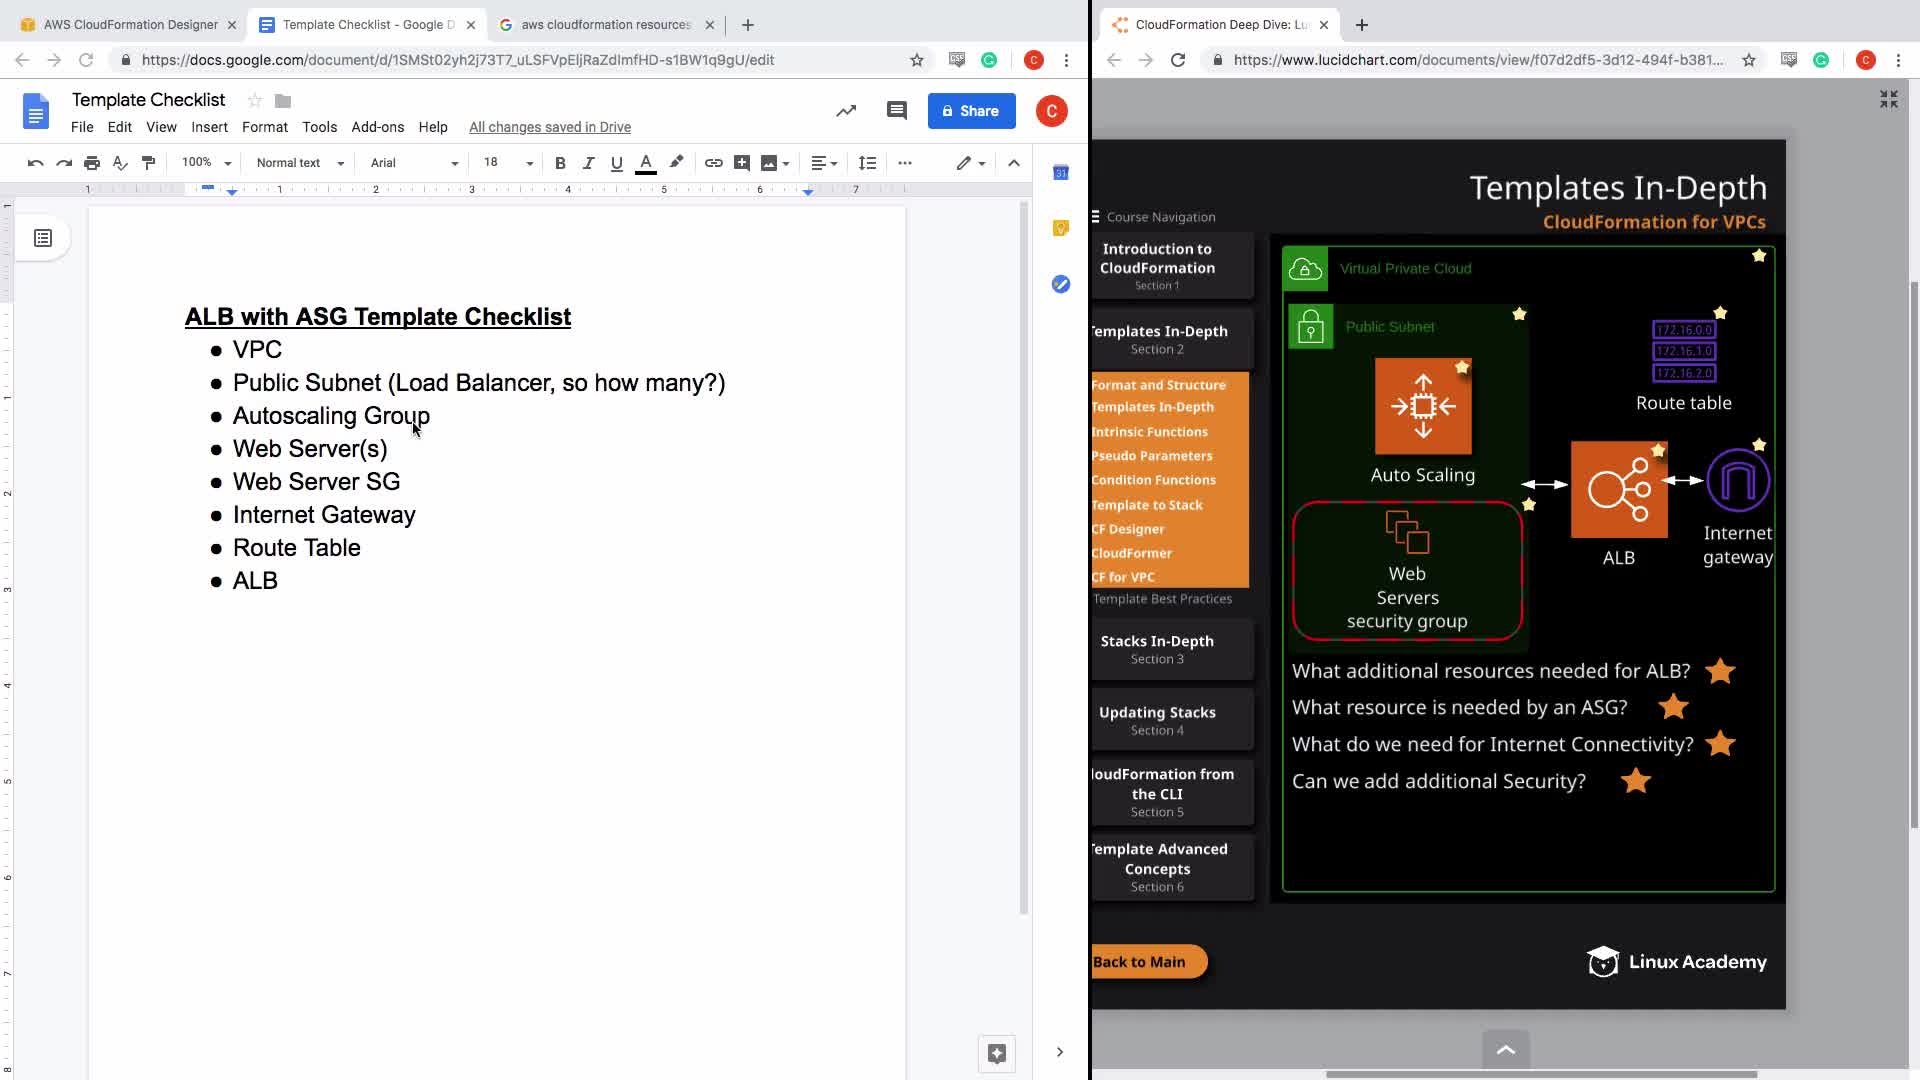Open the Explore button at bottom

click(x=996, y=1052)
